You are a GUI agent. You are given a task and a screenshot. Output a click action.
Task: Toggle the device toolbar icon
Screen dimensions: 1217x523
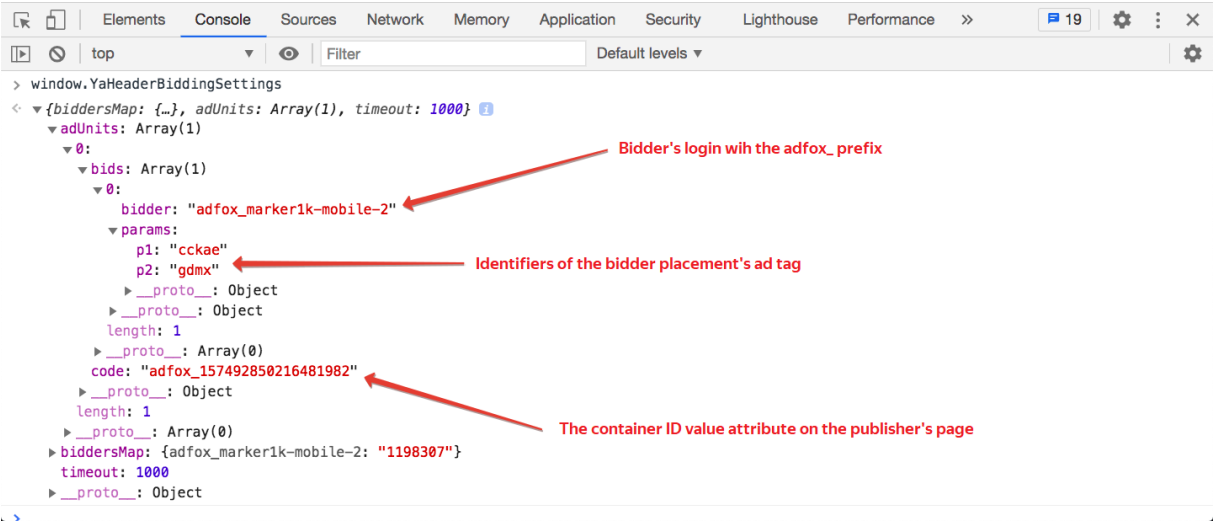[56, 20]
